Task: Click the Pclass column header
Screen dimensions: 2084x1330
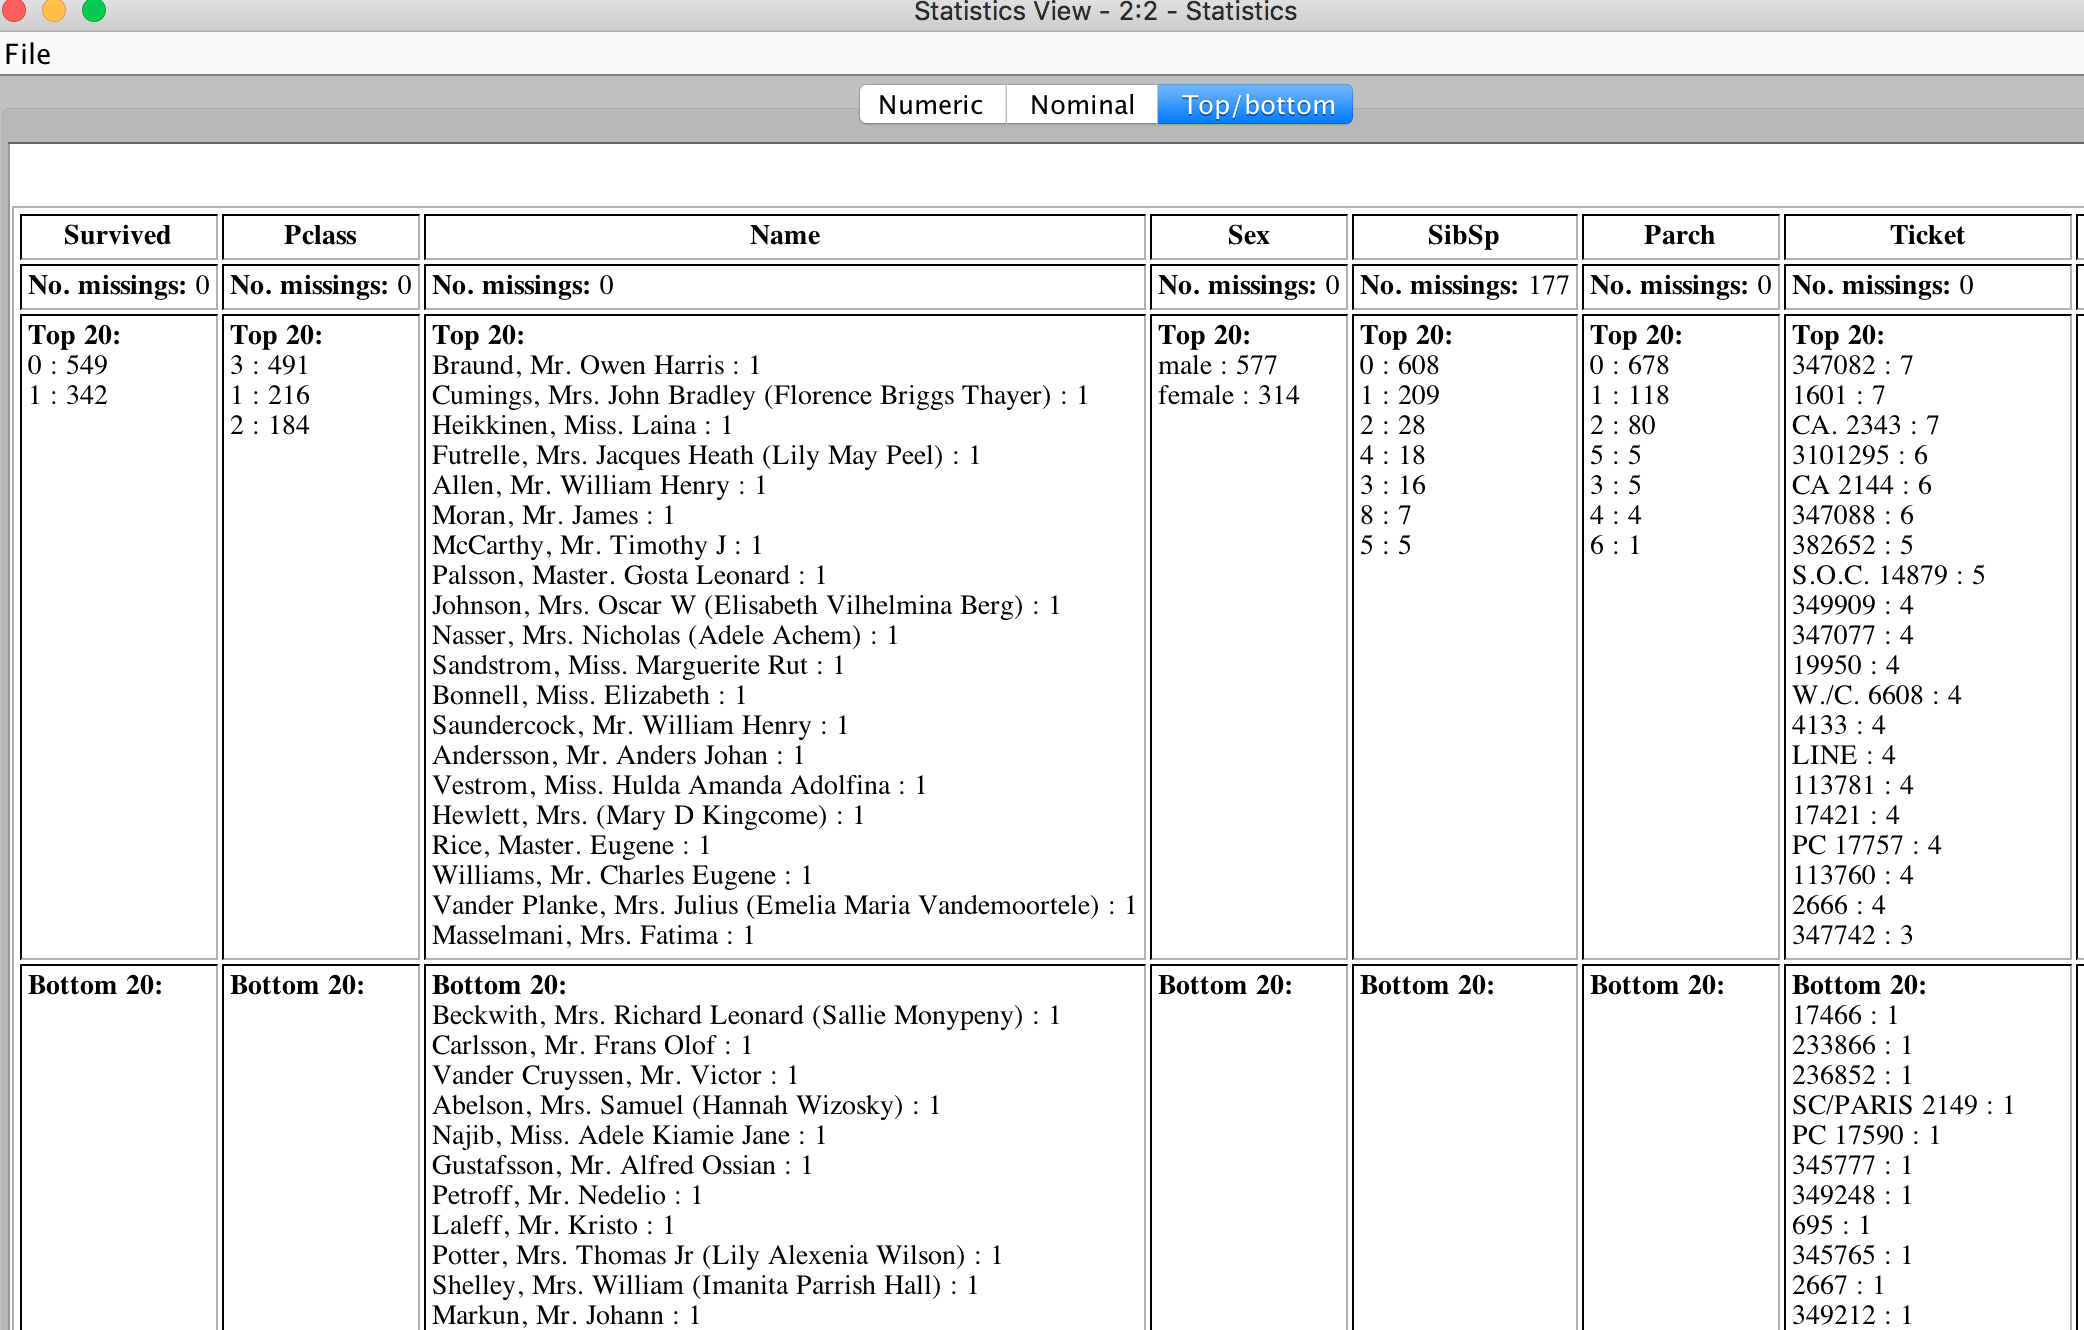Action: click(x=320, y=236)
